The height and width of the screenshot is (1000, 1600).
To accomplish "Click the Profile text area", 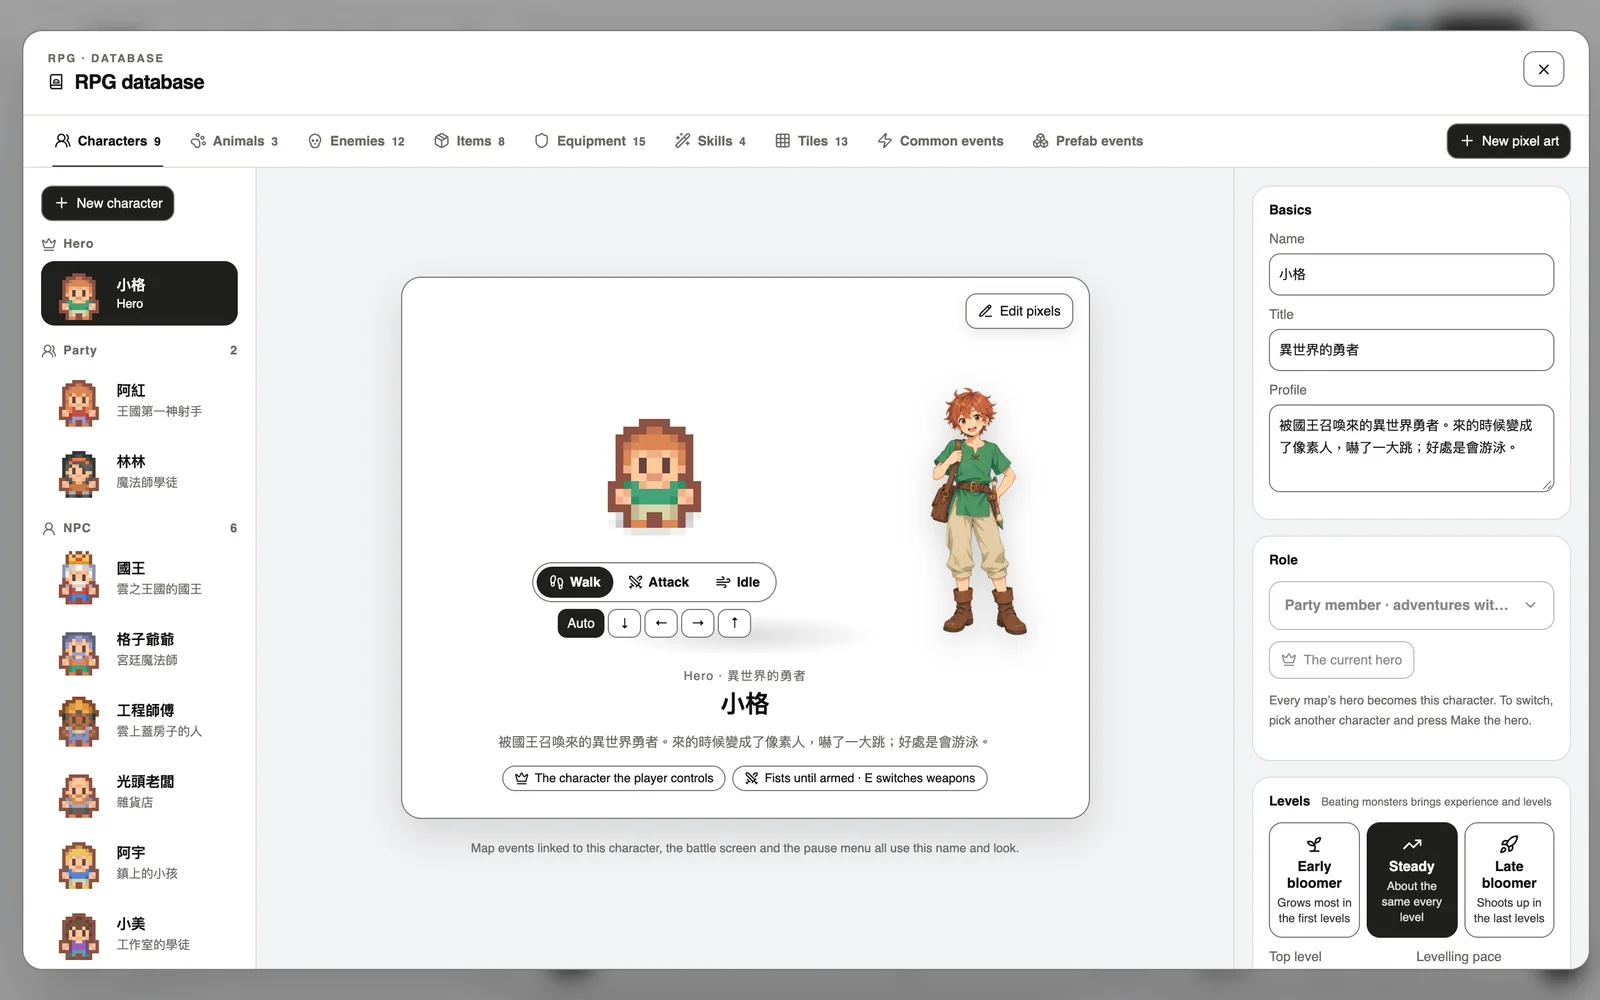I will click(x=1411, y=448).
